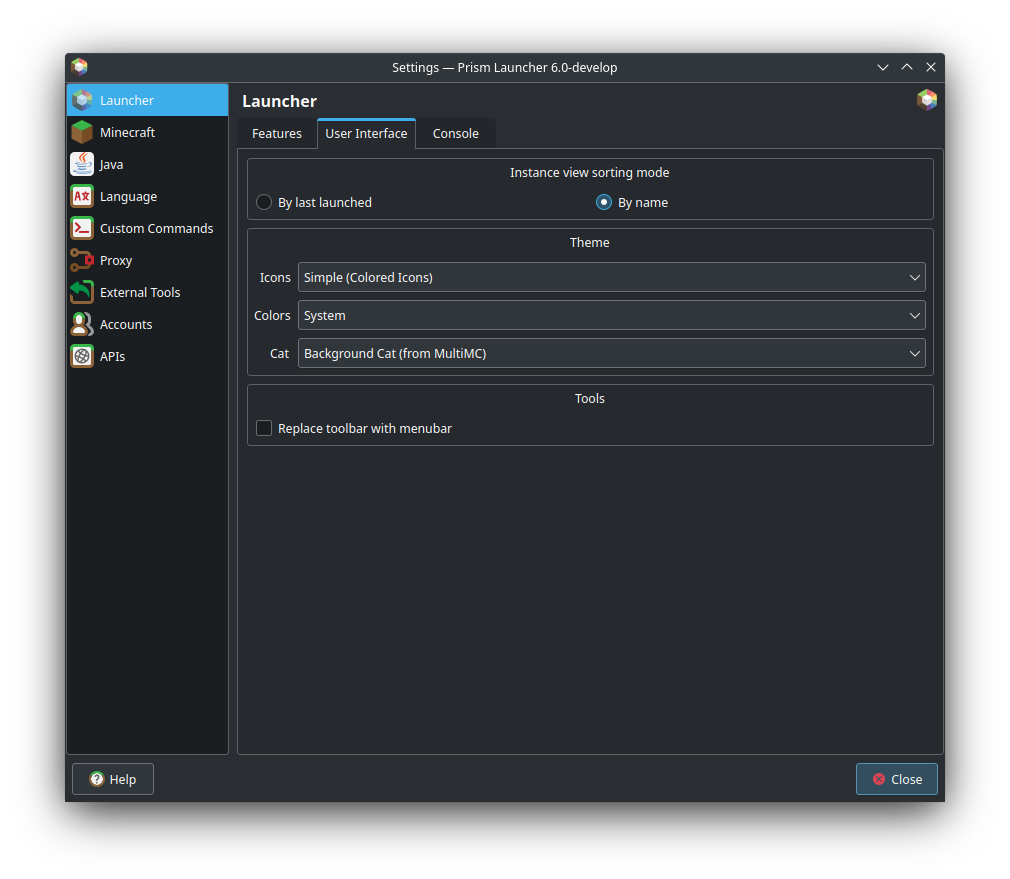Switch to the Features tab
Image resolution: width=1010 pixels, height=879 pixels.
[x=277, y=133]
